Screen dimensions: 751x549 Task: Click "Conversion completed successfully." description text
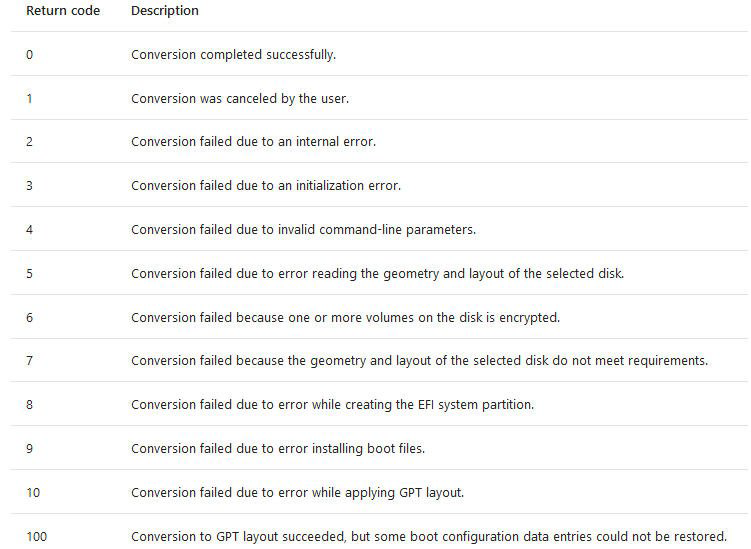[233, 55]
